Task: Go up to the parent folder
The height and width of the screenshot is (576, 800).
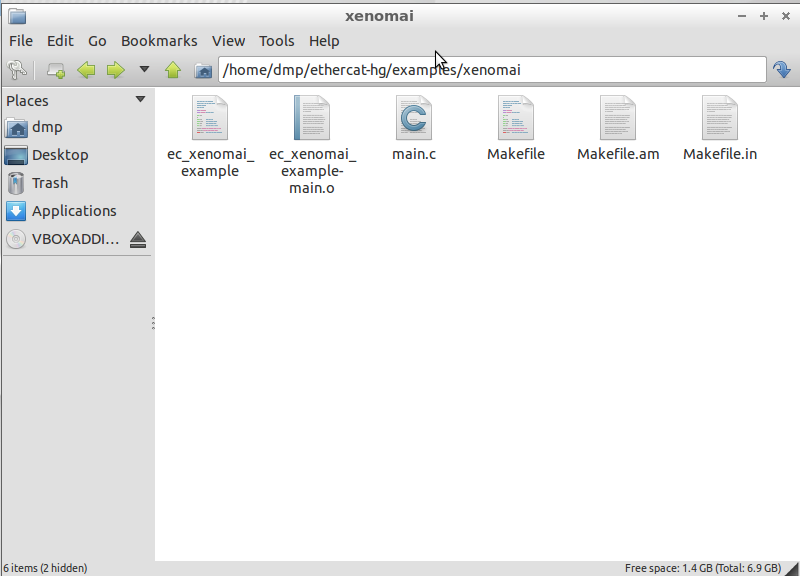Action: coord(173,70)
